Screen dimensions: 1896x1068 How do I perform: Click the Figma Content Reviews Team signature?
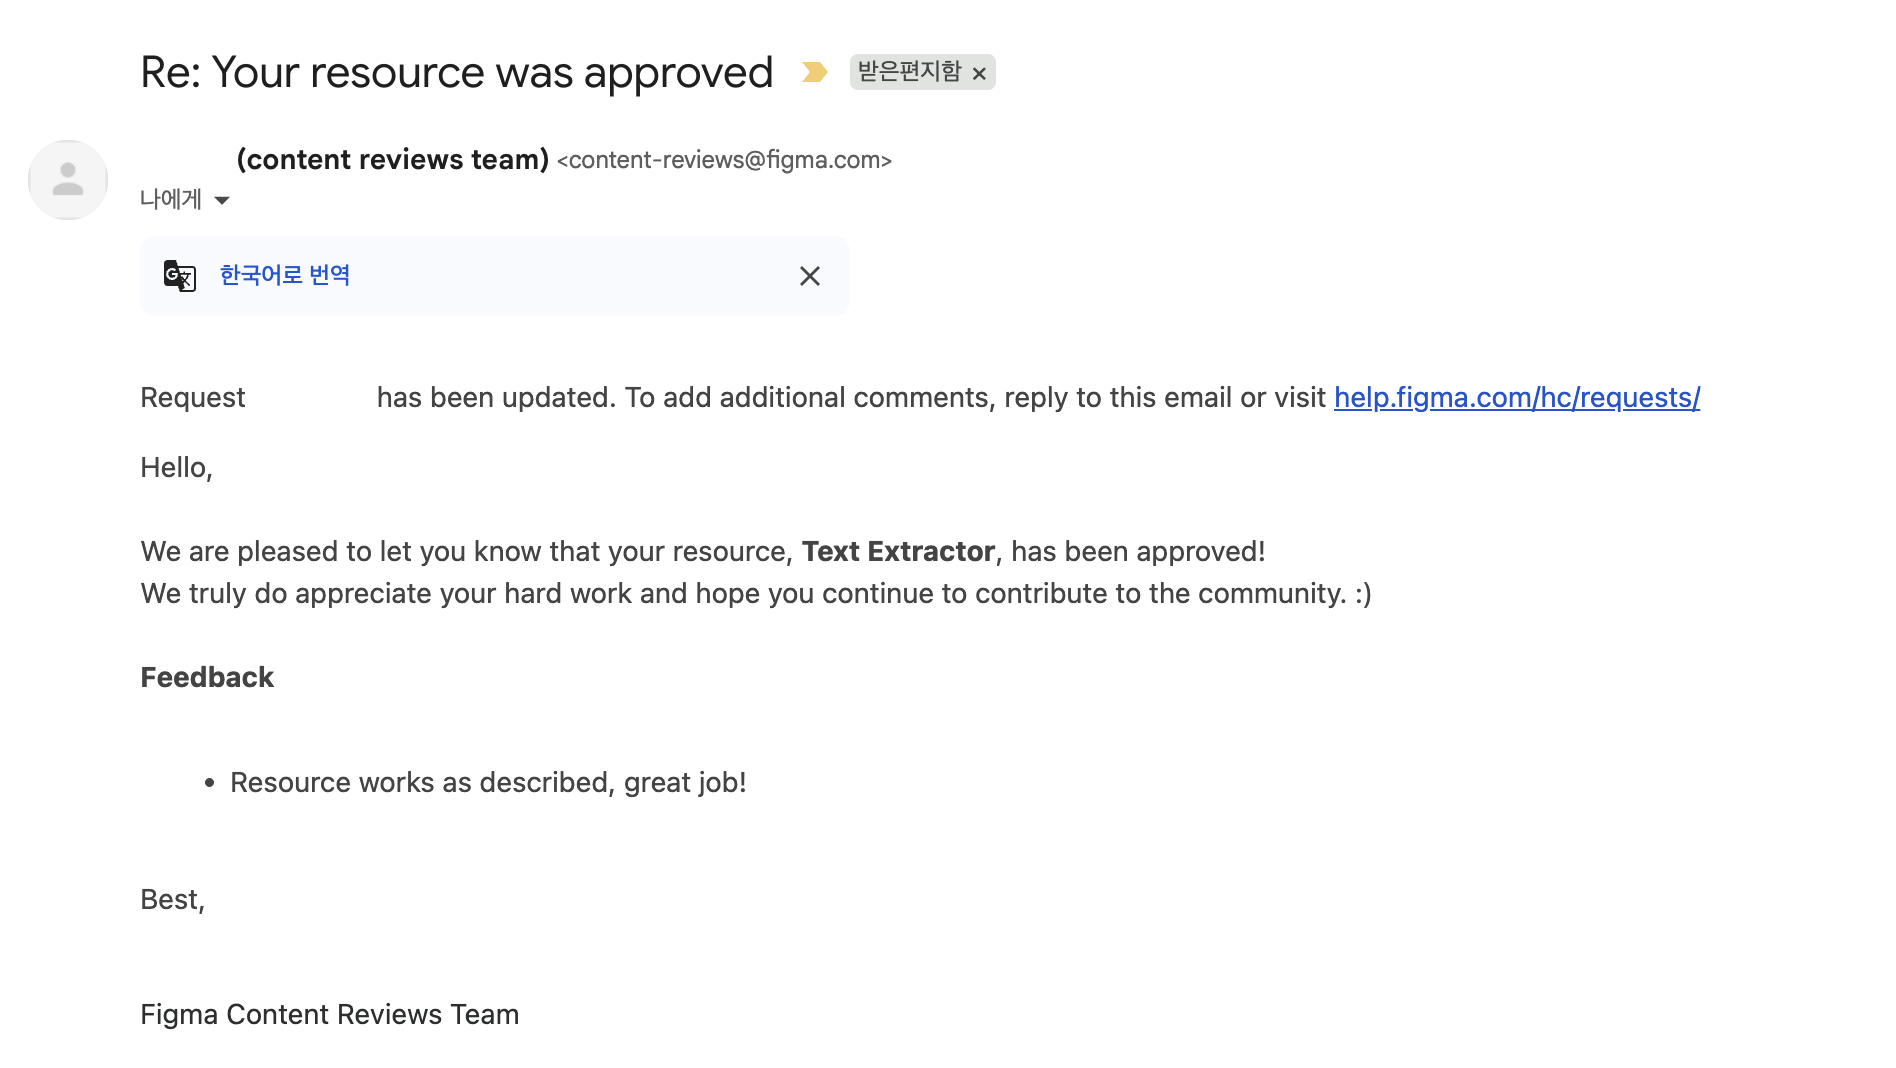click(329, 1014)
